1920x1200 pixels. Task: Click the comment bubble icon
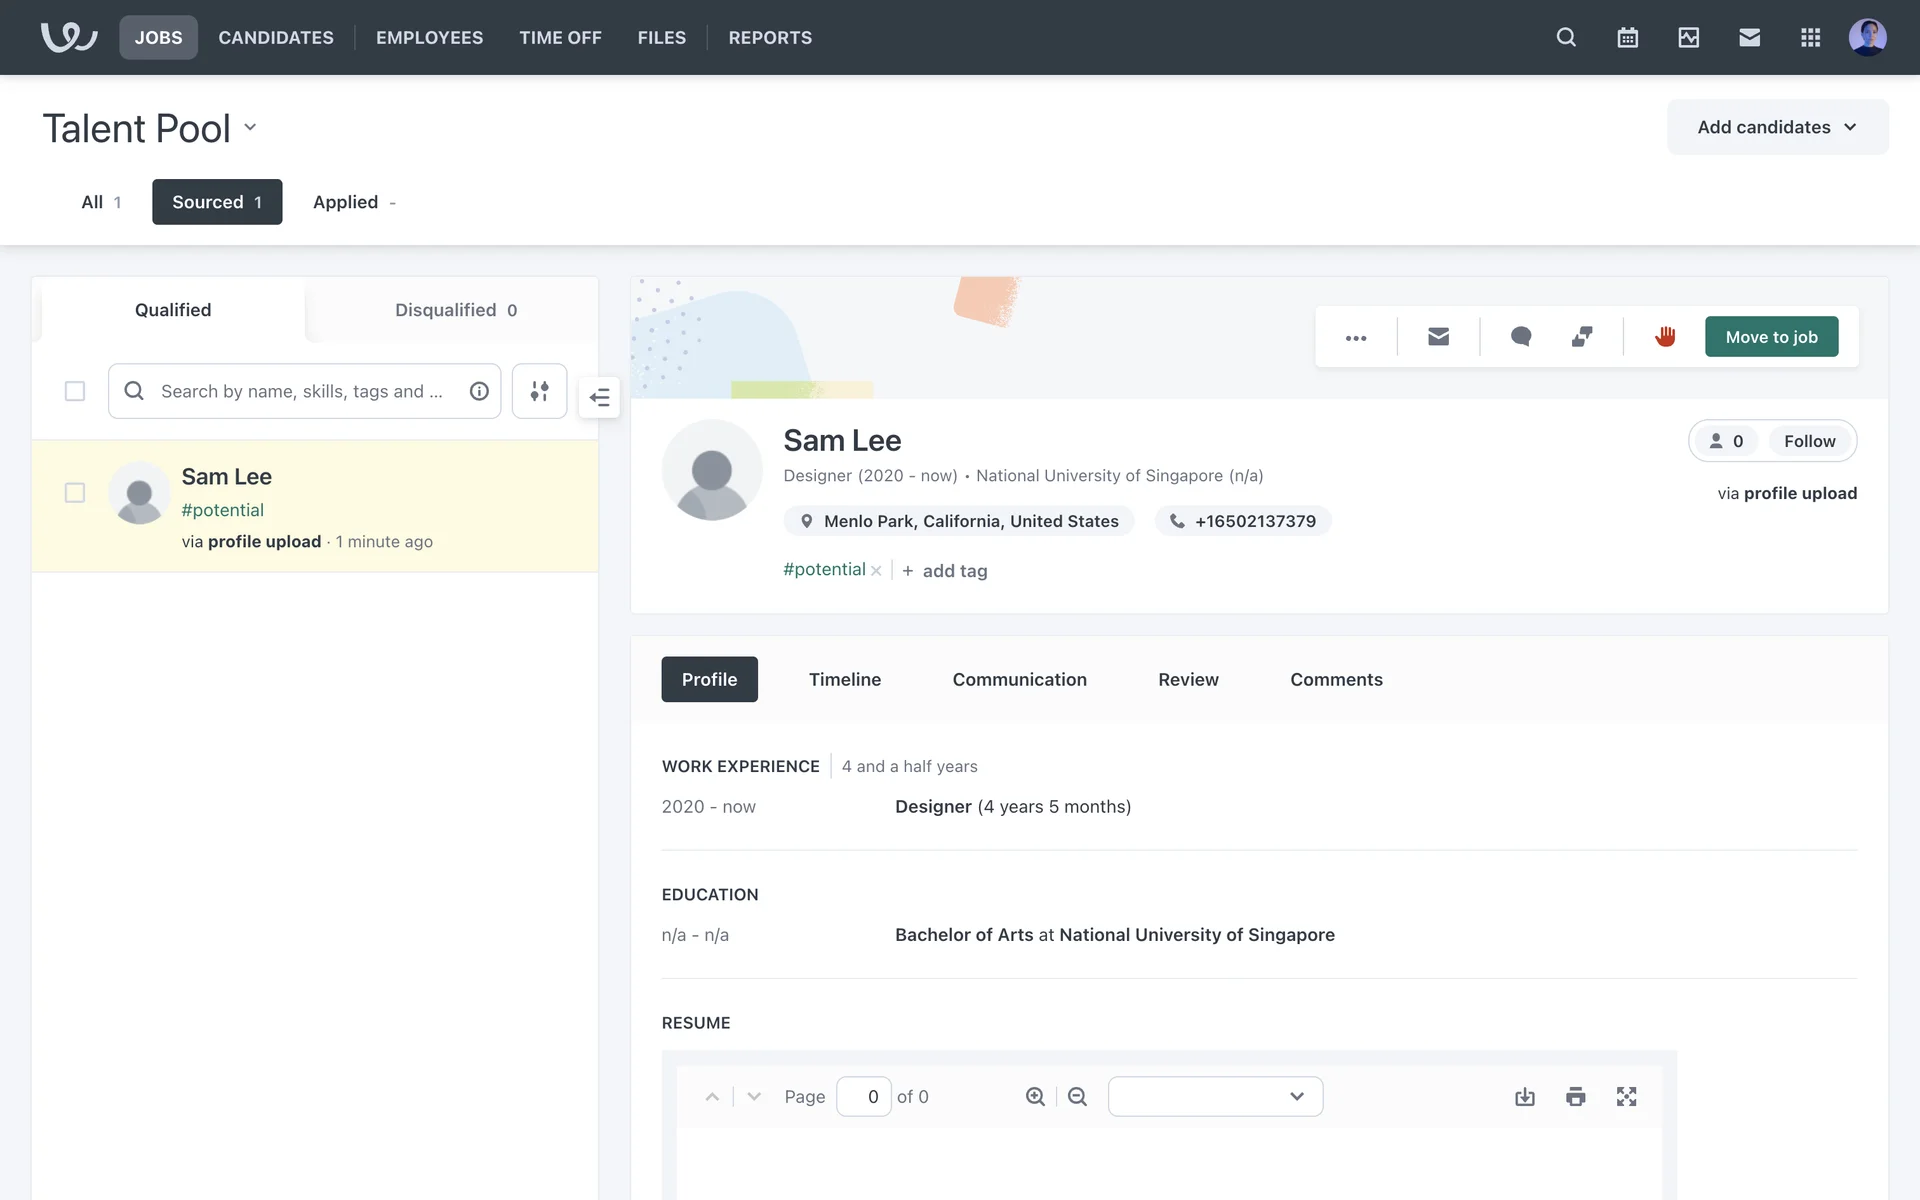[1520, 337]
